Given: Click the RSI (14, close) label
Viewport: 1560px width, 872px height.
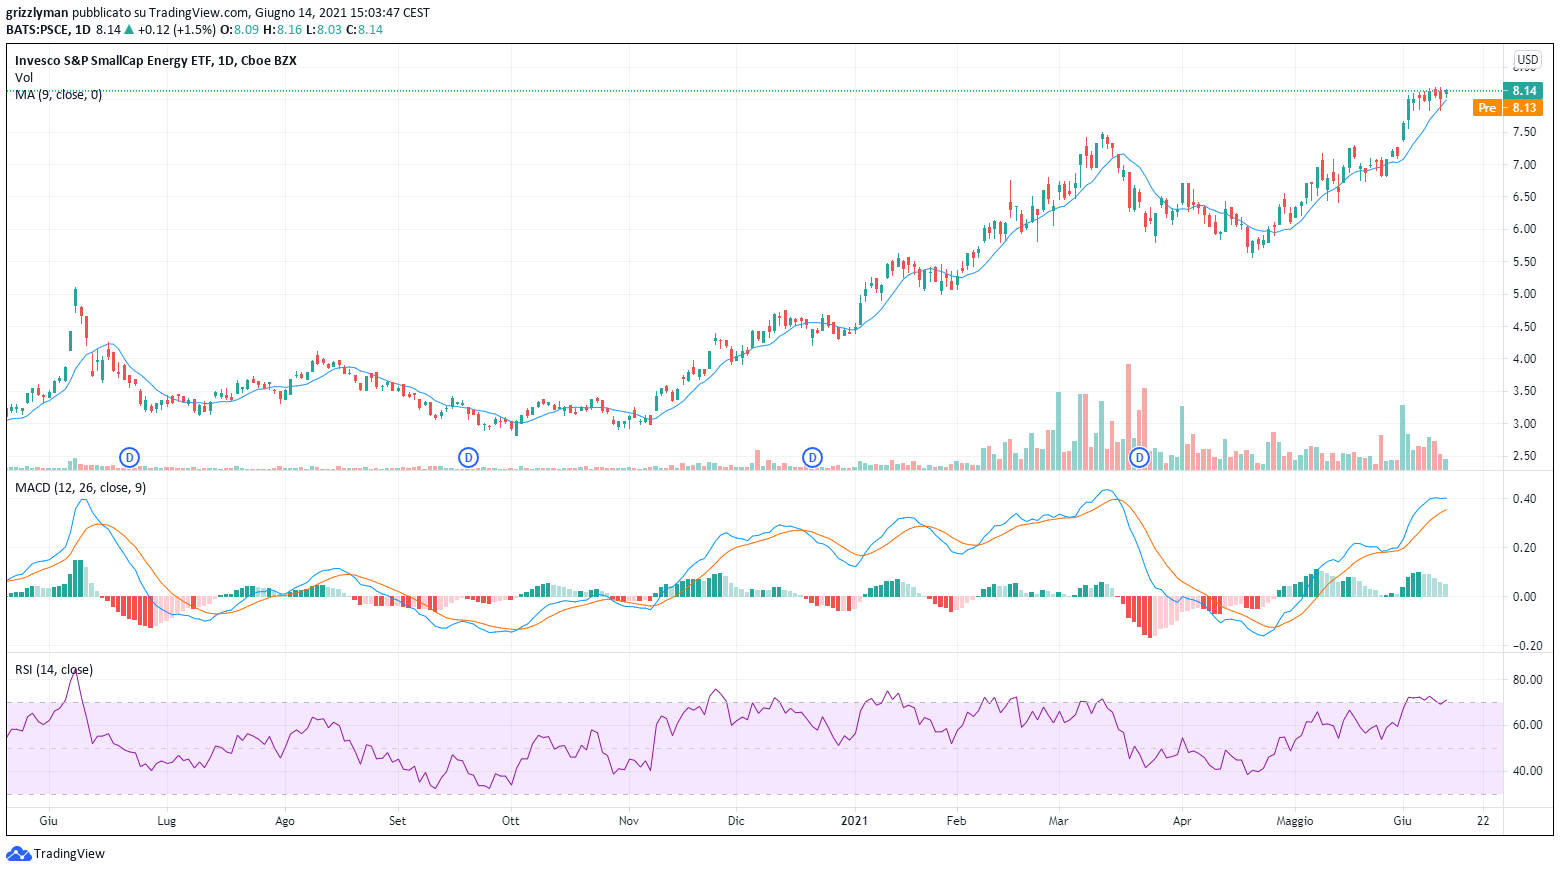Looking at the screenshot, I should 54,669.
